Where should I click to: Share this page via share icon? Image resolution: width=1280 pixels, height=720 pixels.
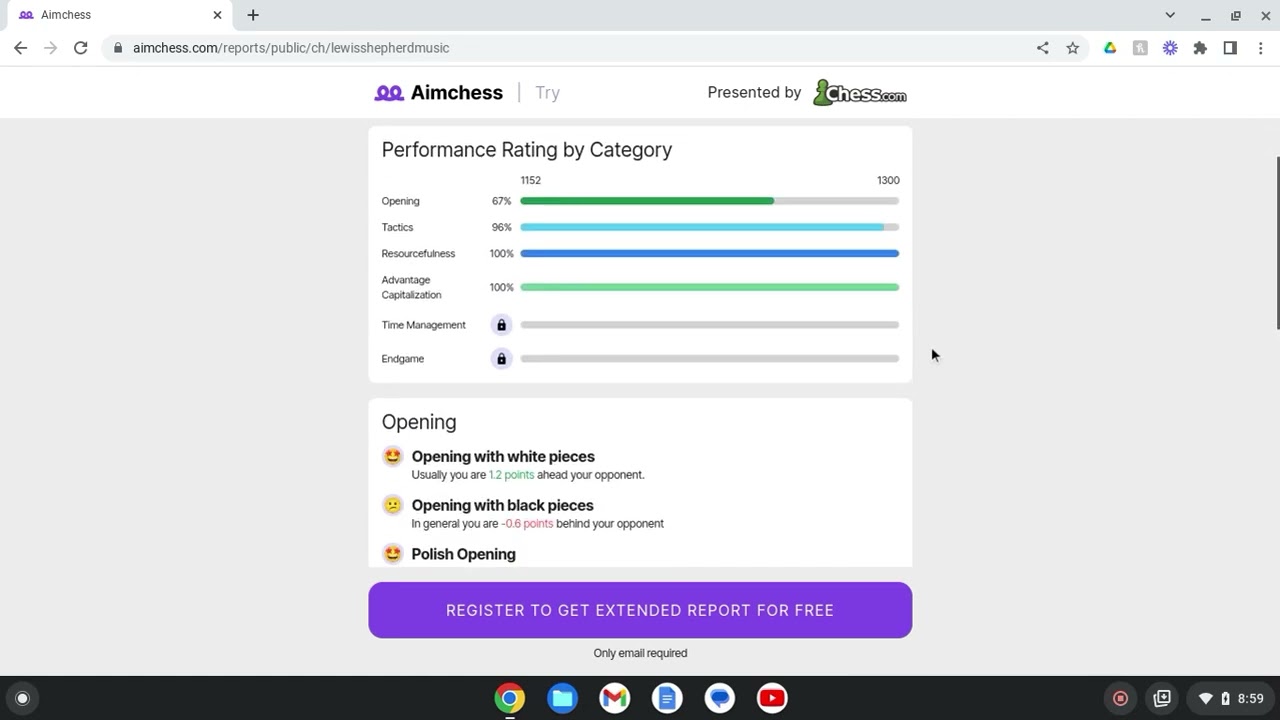tap(1043, 48)
